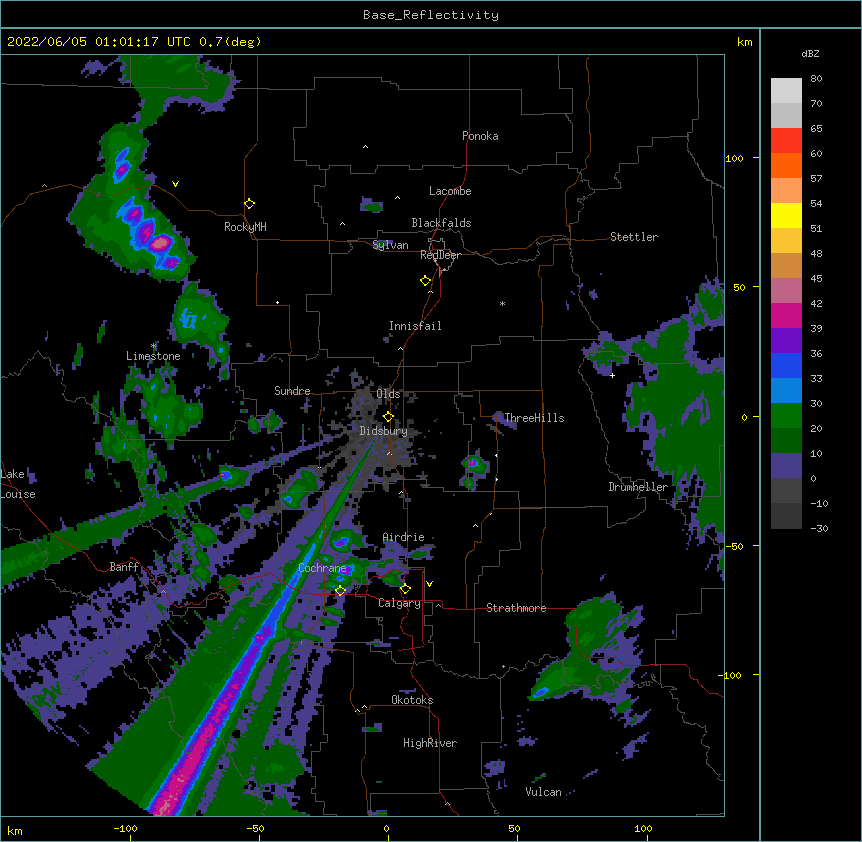Viewport: 862px width, 842px height.
Task: Click the -30 value in dBZ legend
Action: 819,529
